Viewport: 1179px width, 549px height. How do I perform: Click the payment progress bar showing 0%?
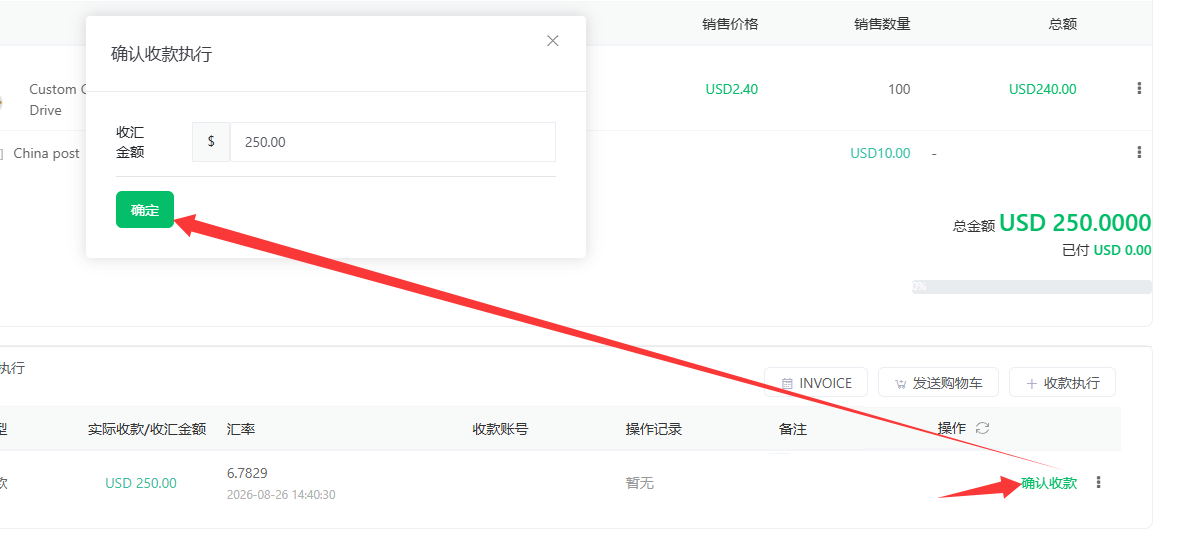click(x=1032, y=287)
